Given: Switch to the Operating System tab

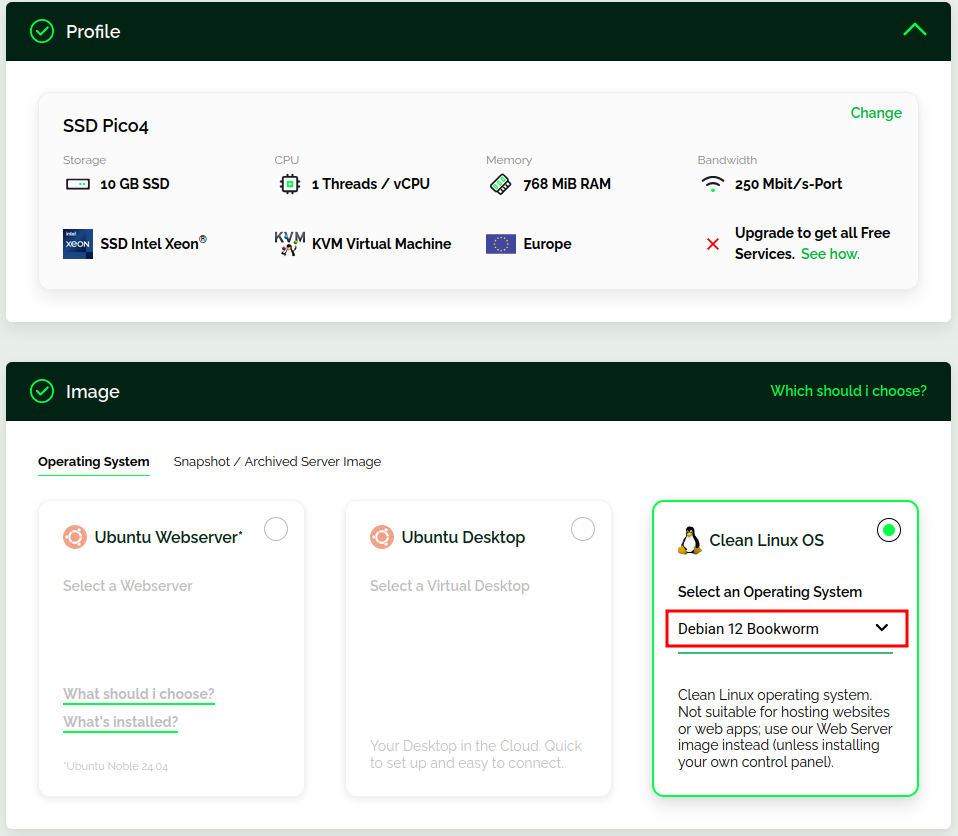Looking at the screenshot, I should (94, 462).
